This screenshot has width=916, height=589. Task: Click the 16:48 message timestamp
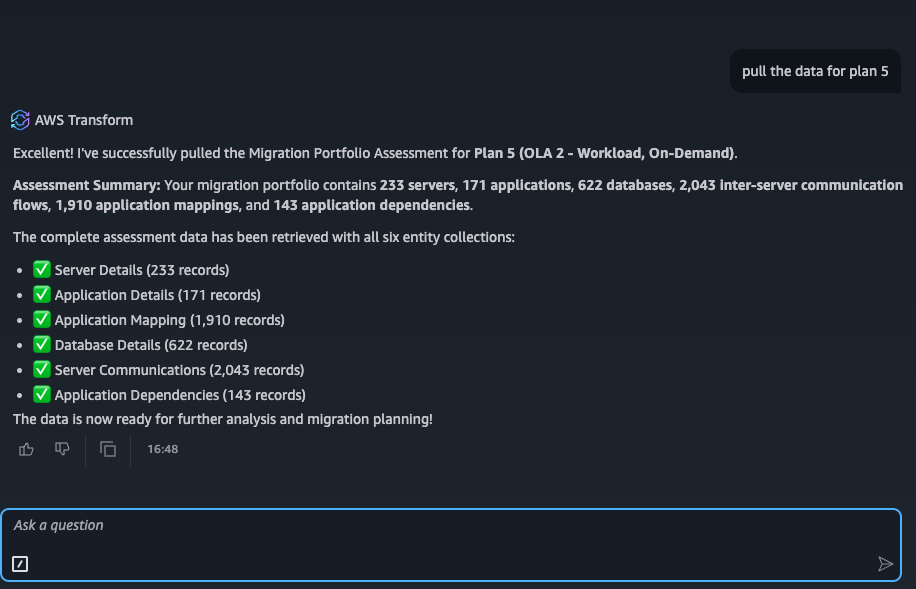click(x=162, y=449)
